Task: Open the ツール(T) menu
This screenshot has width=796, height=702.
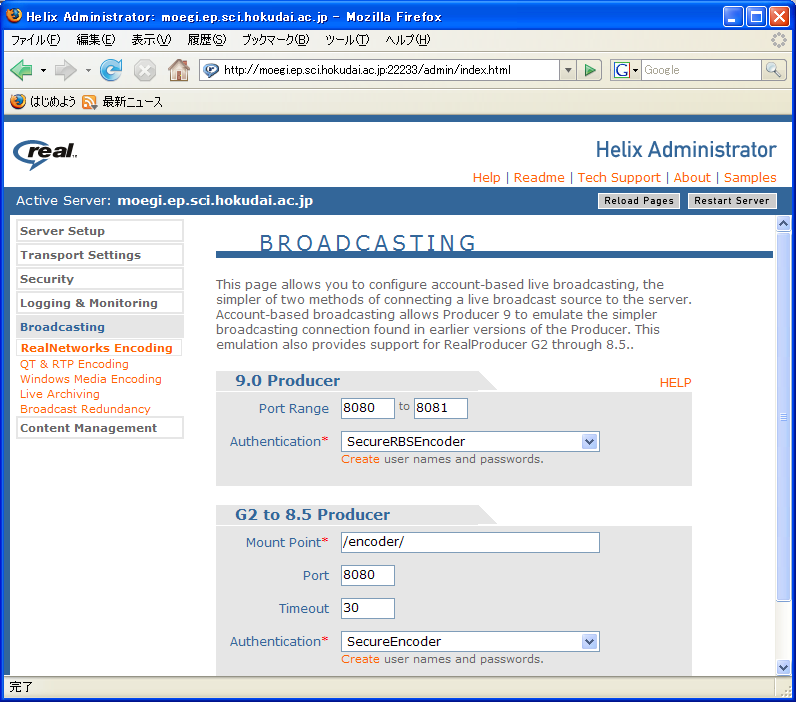Action: [347, 40]
